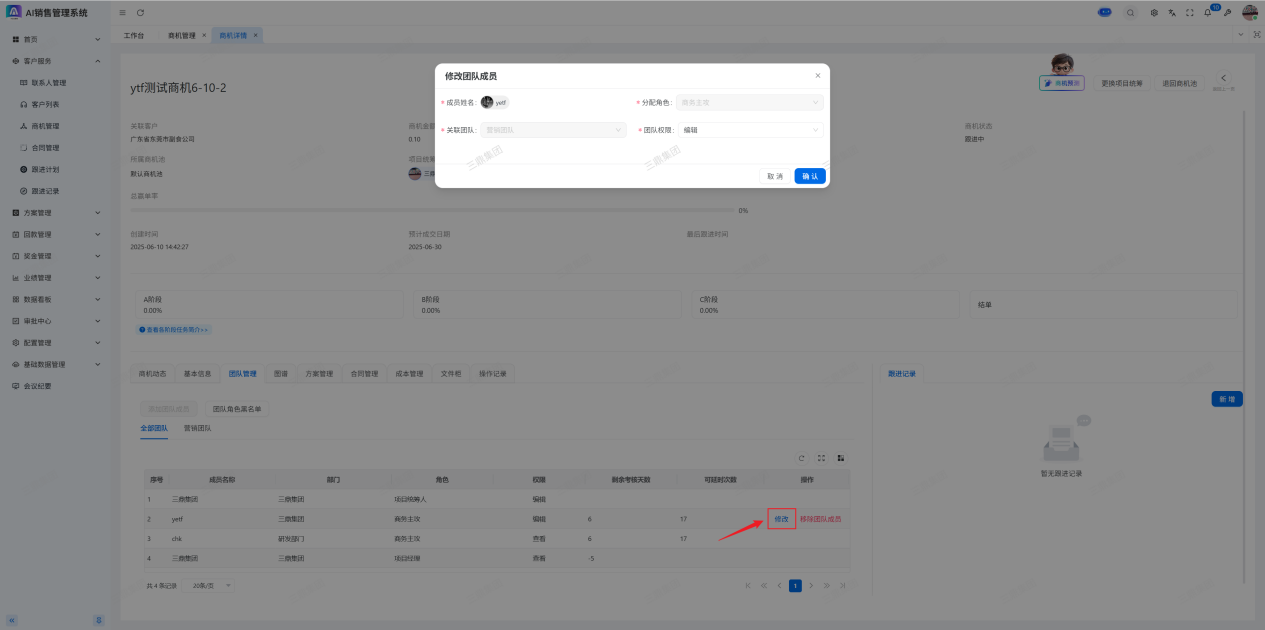Open the 团队权限 dropdown
Viewport: 1265px width, 630px height.
pos(751,130)
